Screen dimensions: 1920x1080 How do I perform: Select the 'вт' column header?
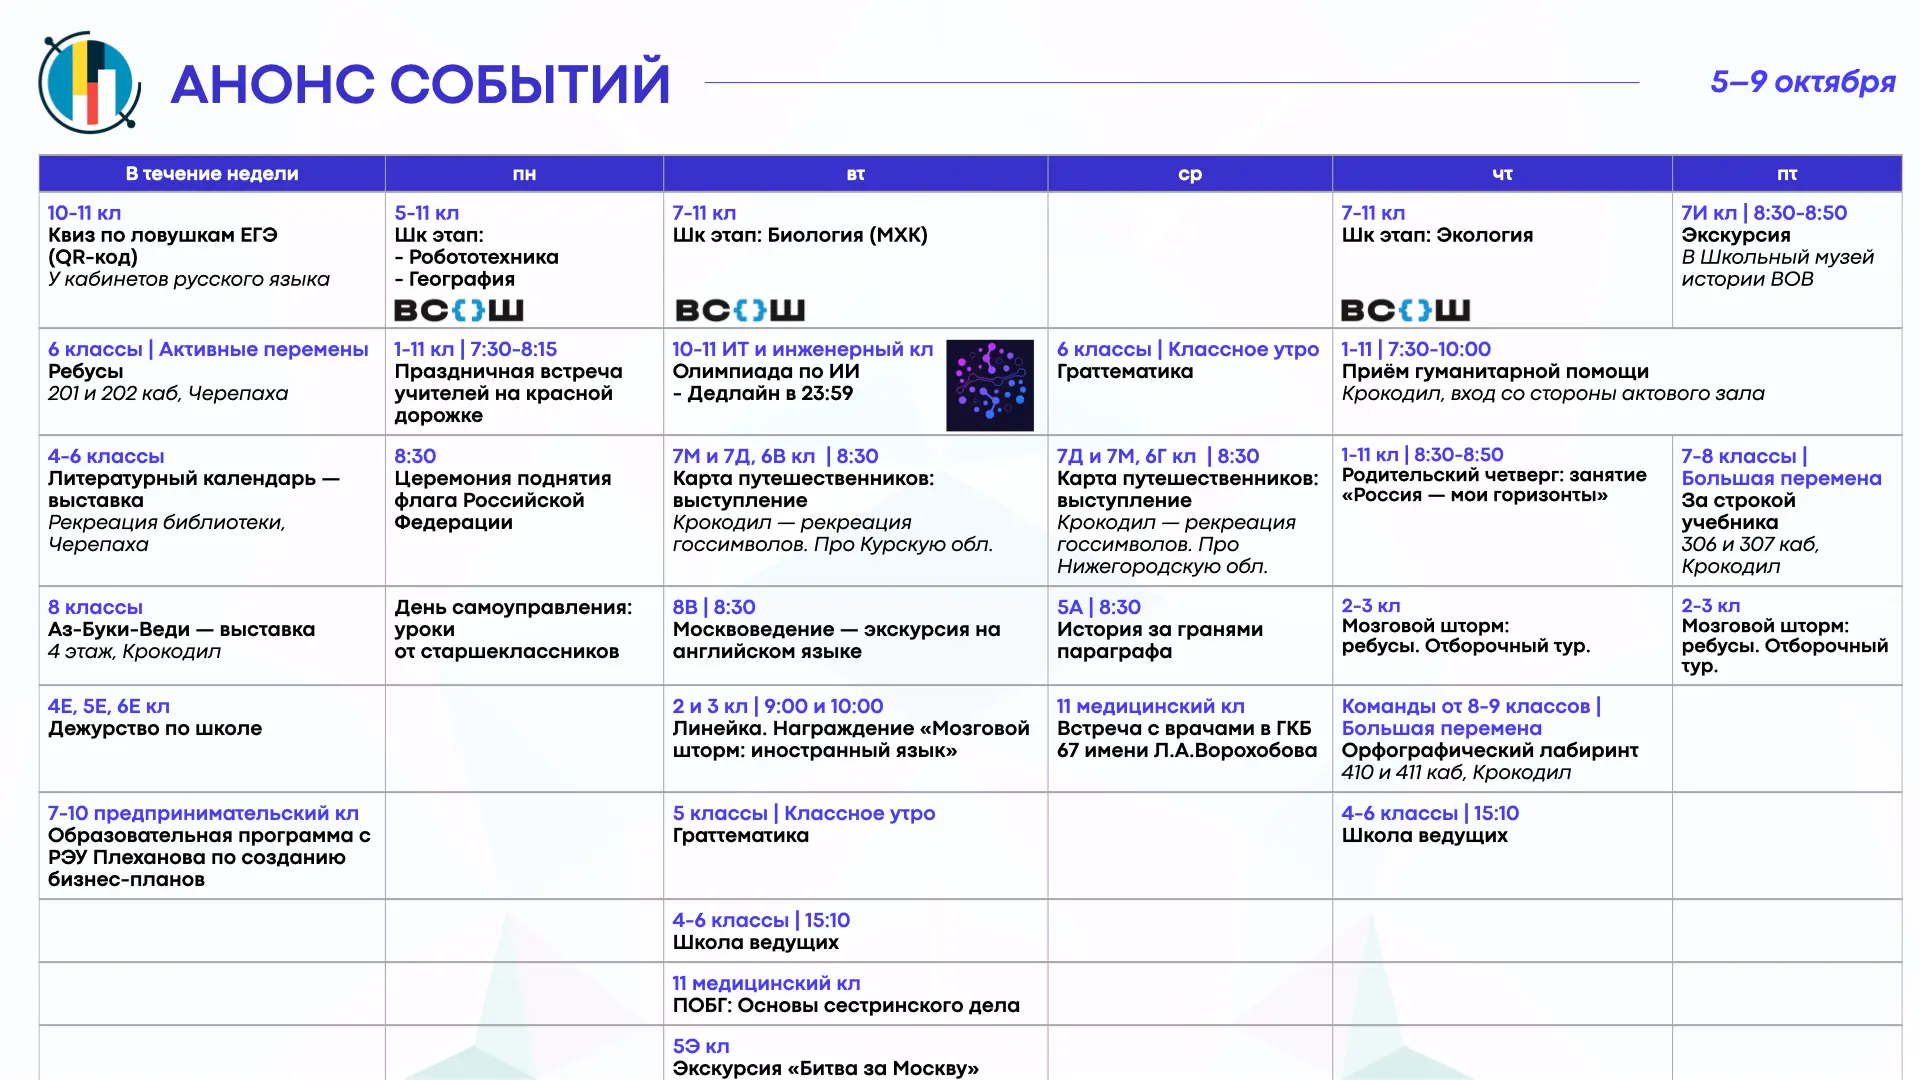click(x=856, y=173)
